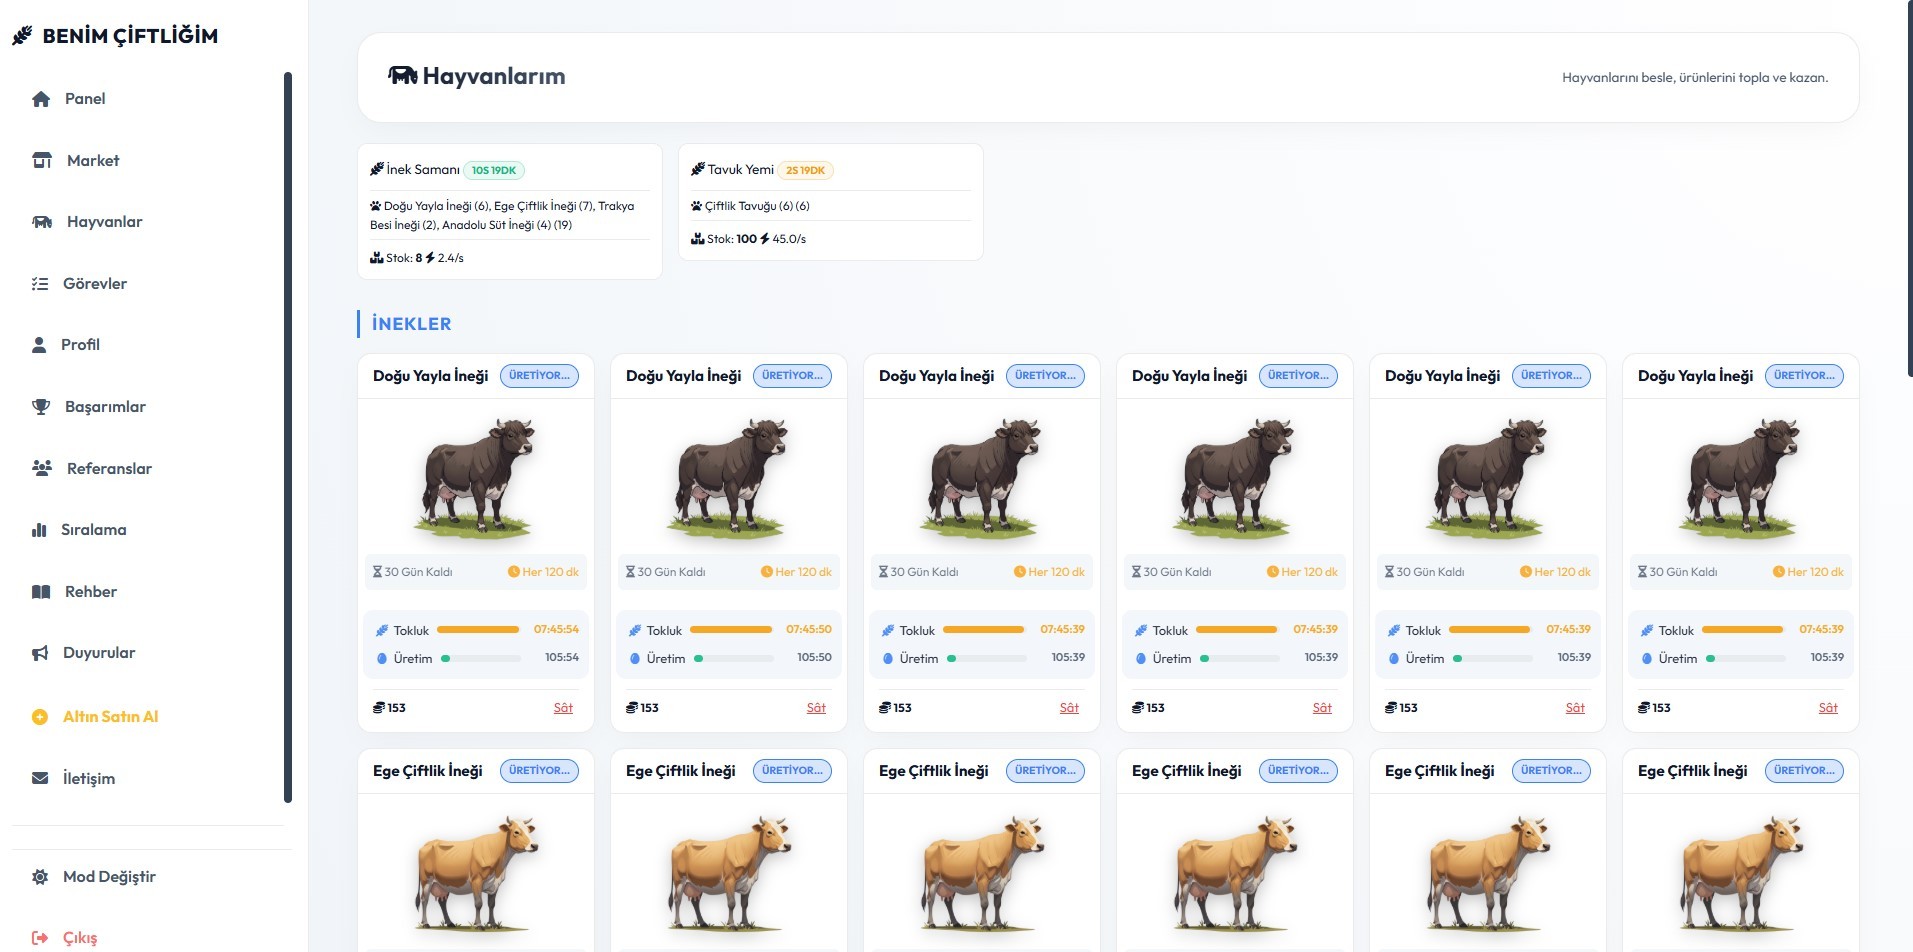The width and height of the screenshot is (1913, 952).
Task: Click the first Doğu Yayla İneği Tokluk bar
Action: tap(478, 630)
